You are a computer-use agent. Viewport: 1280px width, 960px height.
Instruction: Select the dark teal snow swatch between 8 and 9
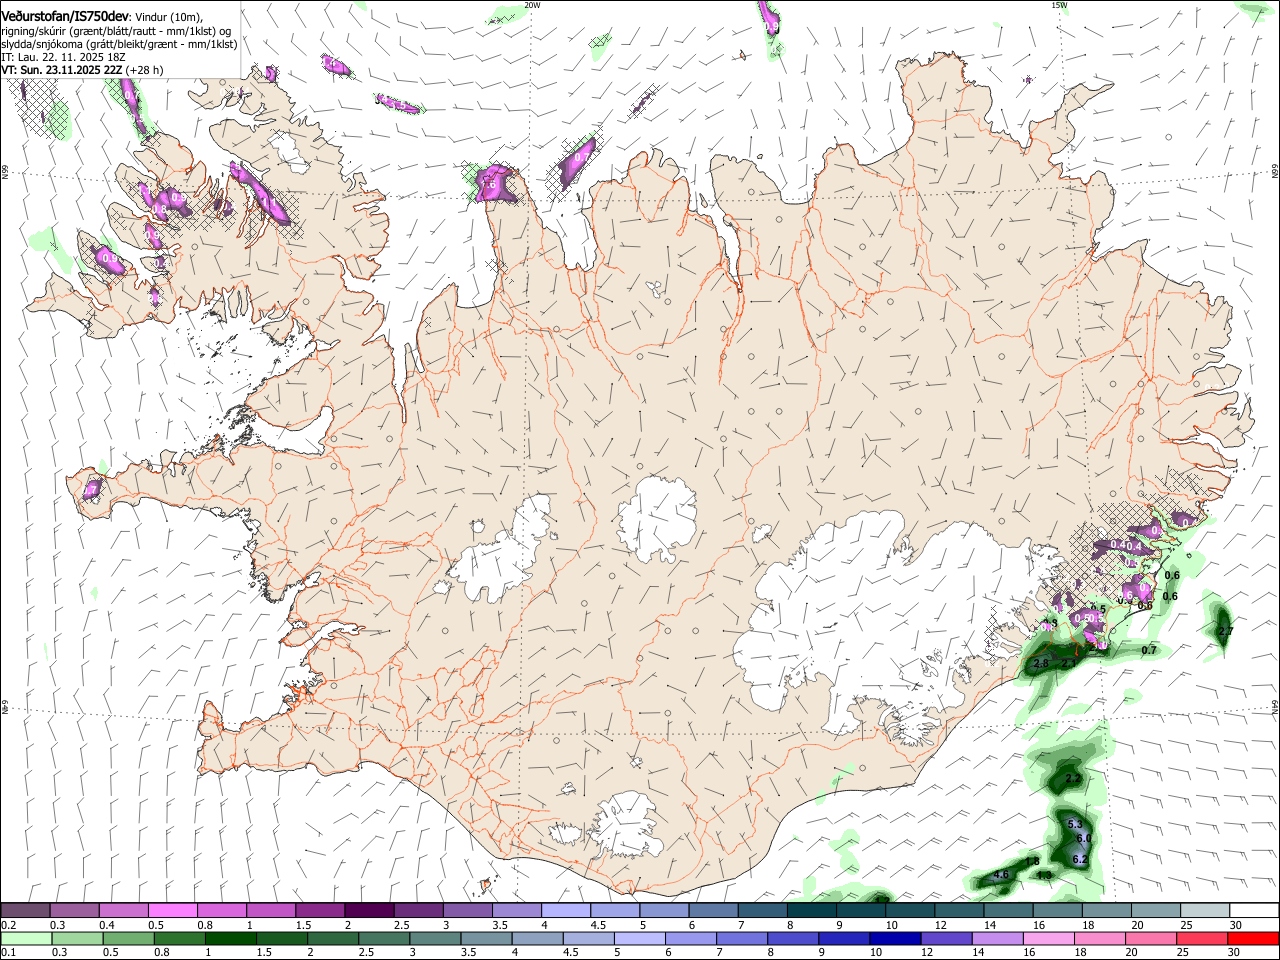pos(810,910)
